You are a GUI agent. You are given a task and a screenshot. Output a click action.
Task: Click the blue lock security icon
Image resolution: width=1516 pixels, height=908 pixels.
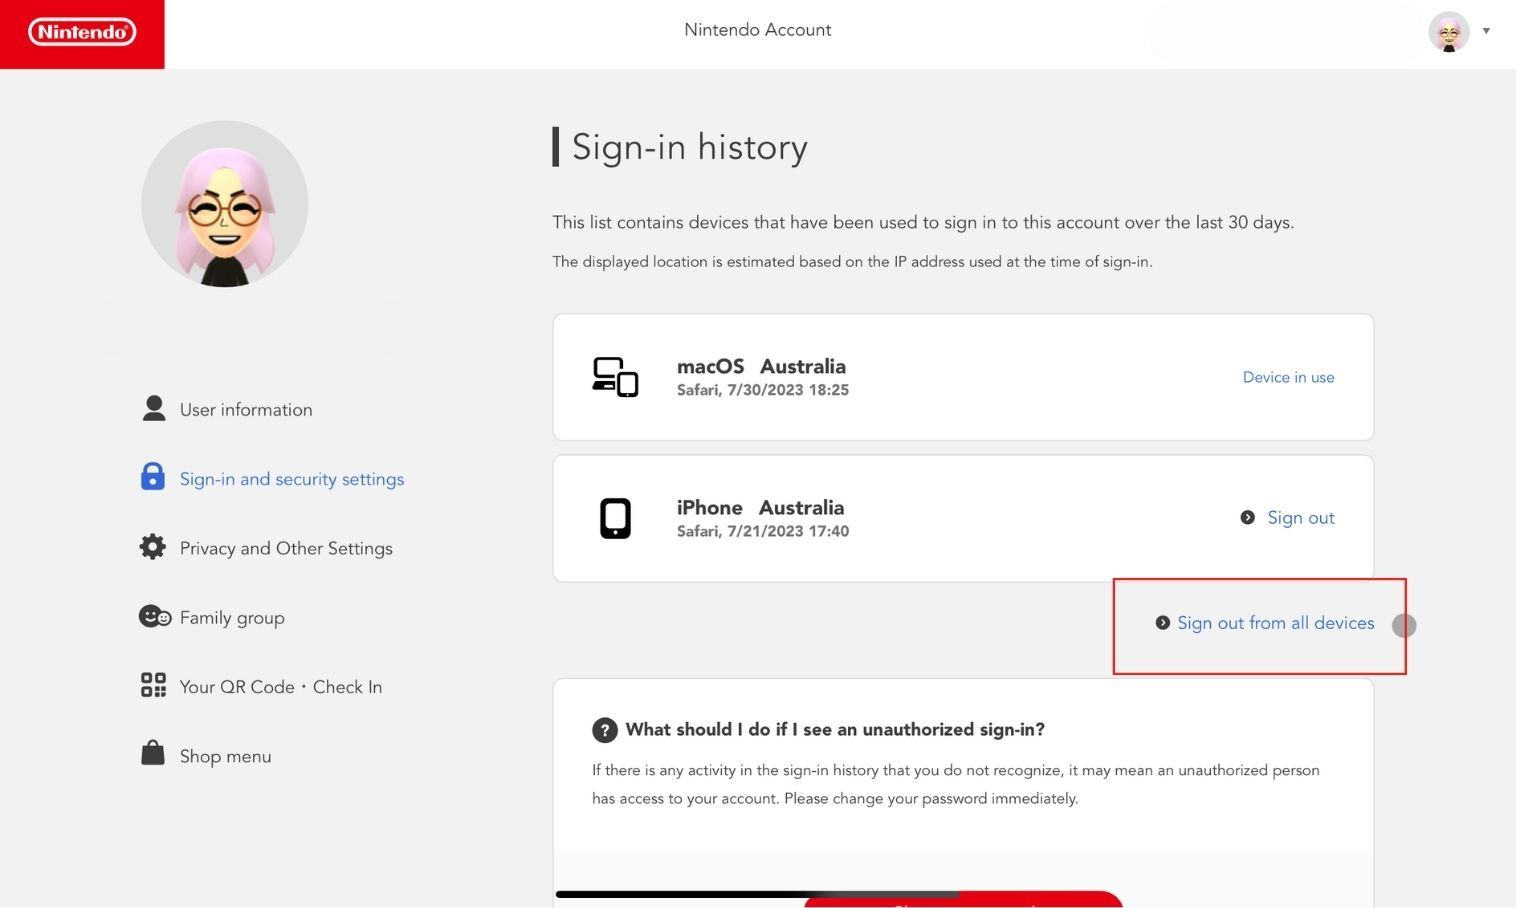[x=153, y=477]
